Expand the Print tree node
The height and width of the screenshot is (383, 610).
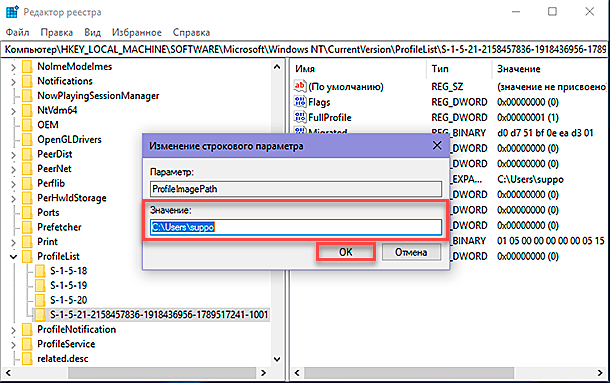[13, 242]
